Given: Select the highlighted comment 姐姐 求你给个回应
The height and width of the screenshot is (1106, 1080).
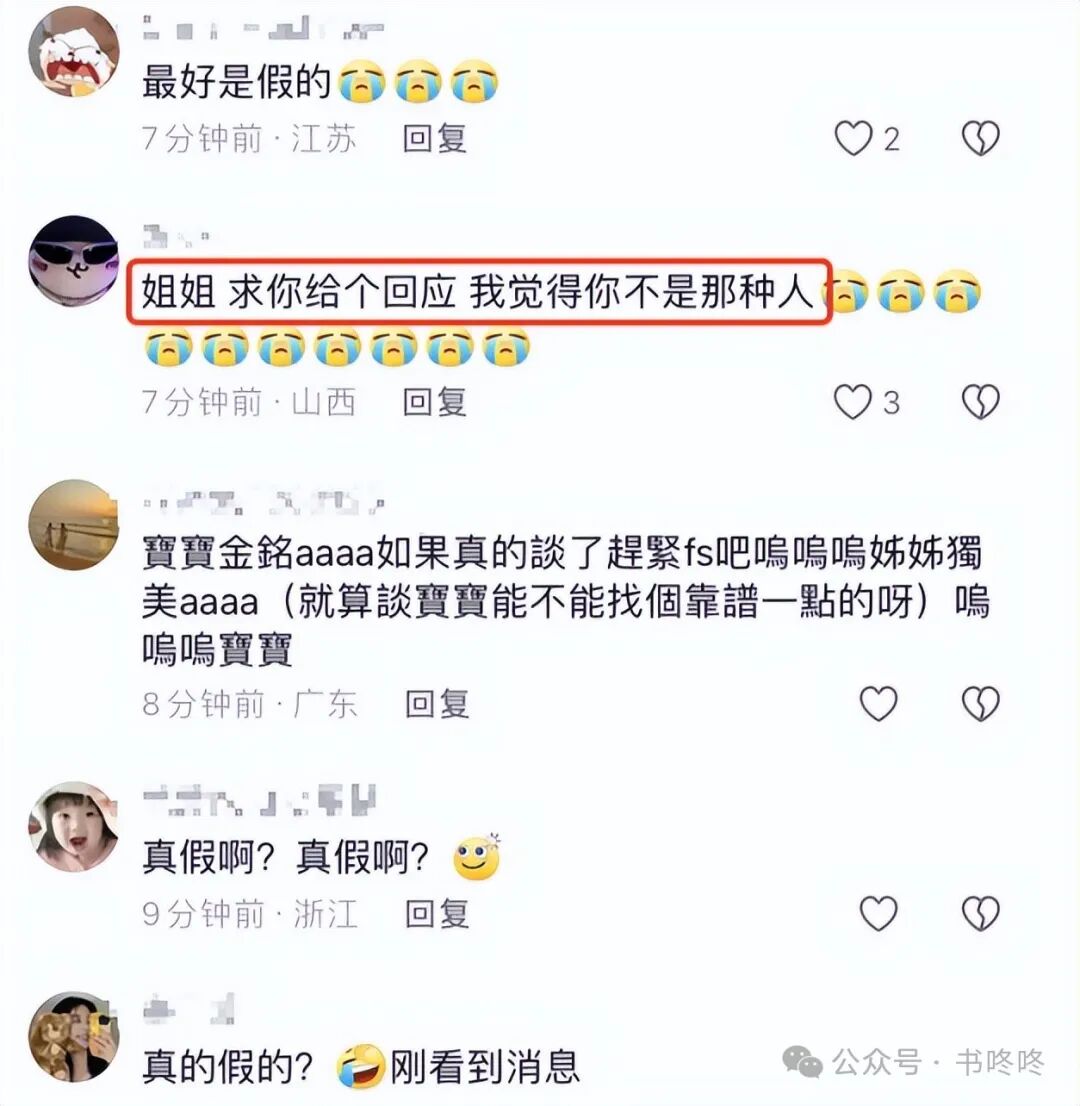Looking at the screenshot, I should (x=480, y=292).
